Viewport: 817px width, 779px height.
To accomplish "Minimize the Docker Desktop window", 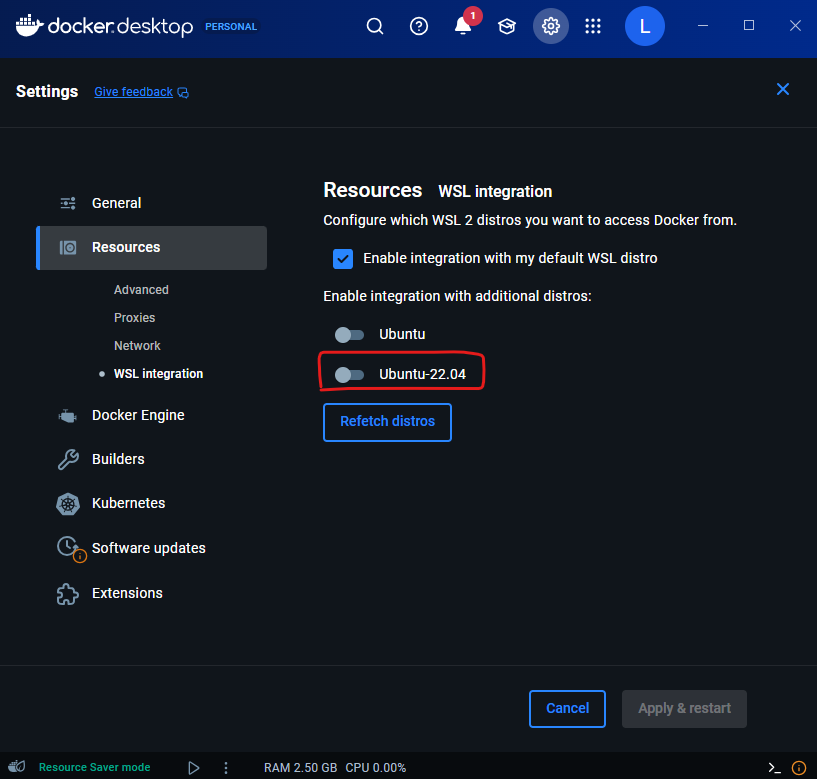I will click(x=703, y=26).
